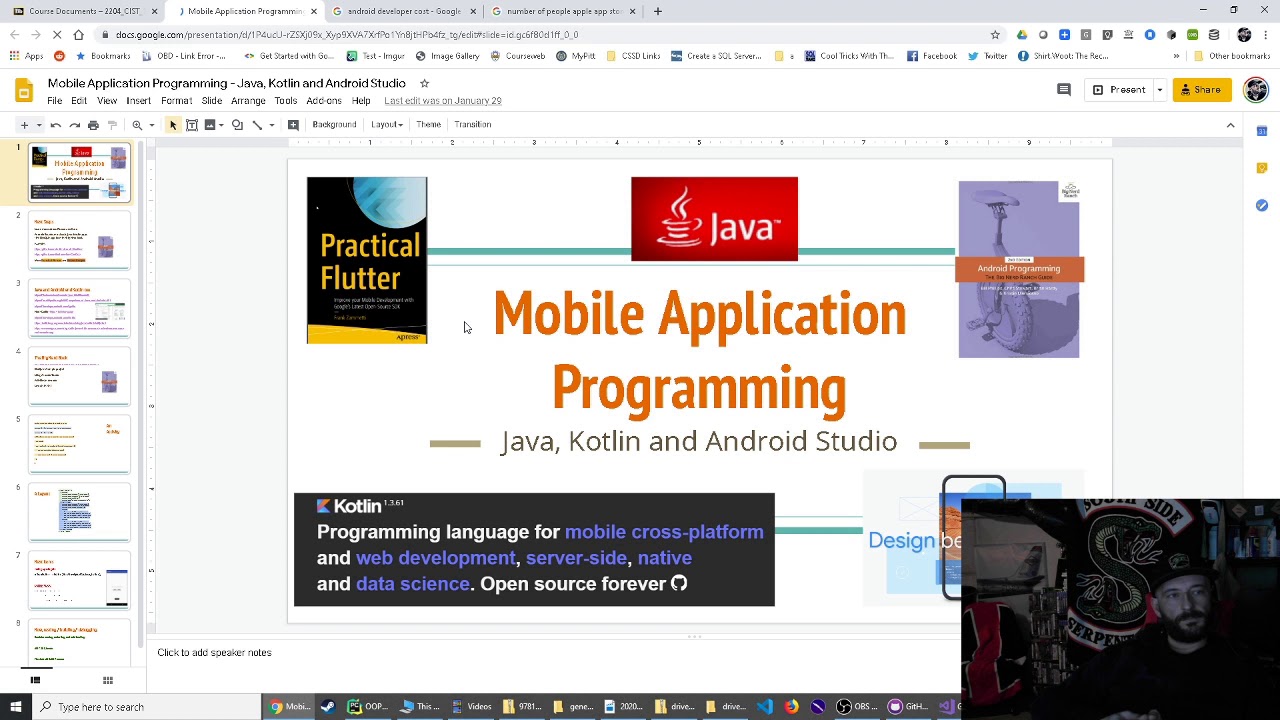Open the Layout dropdown
Viewport: 1280px width, 720px height.
click(x=387, y=125)
